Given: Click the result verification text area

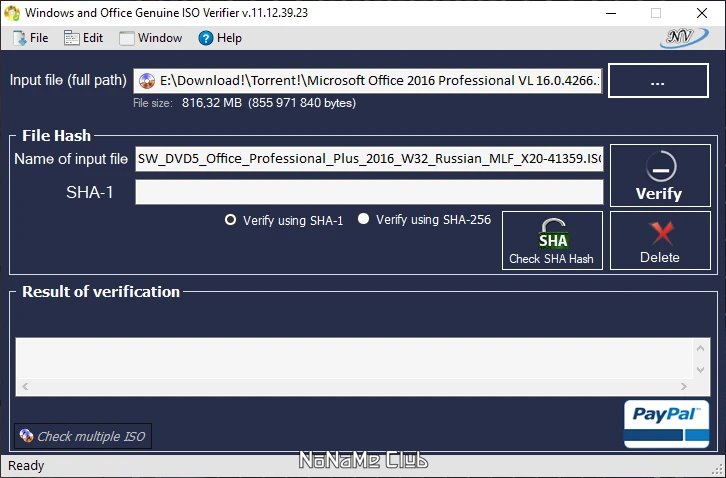Looking at the screenshot, I should coord(354,359).
